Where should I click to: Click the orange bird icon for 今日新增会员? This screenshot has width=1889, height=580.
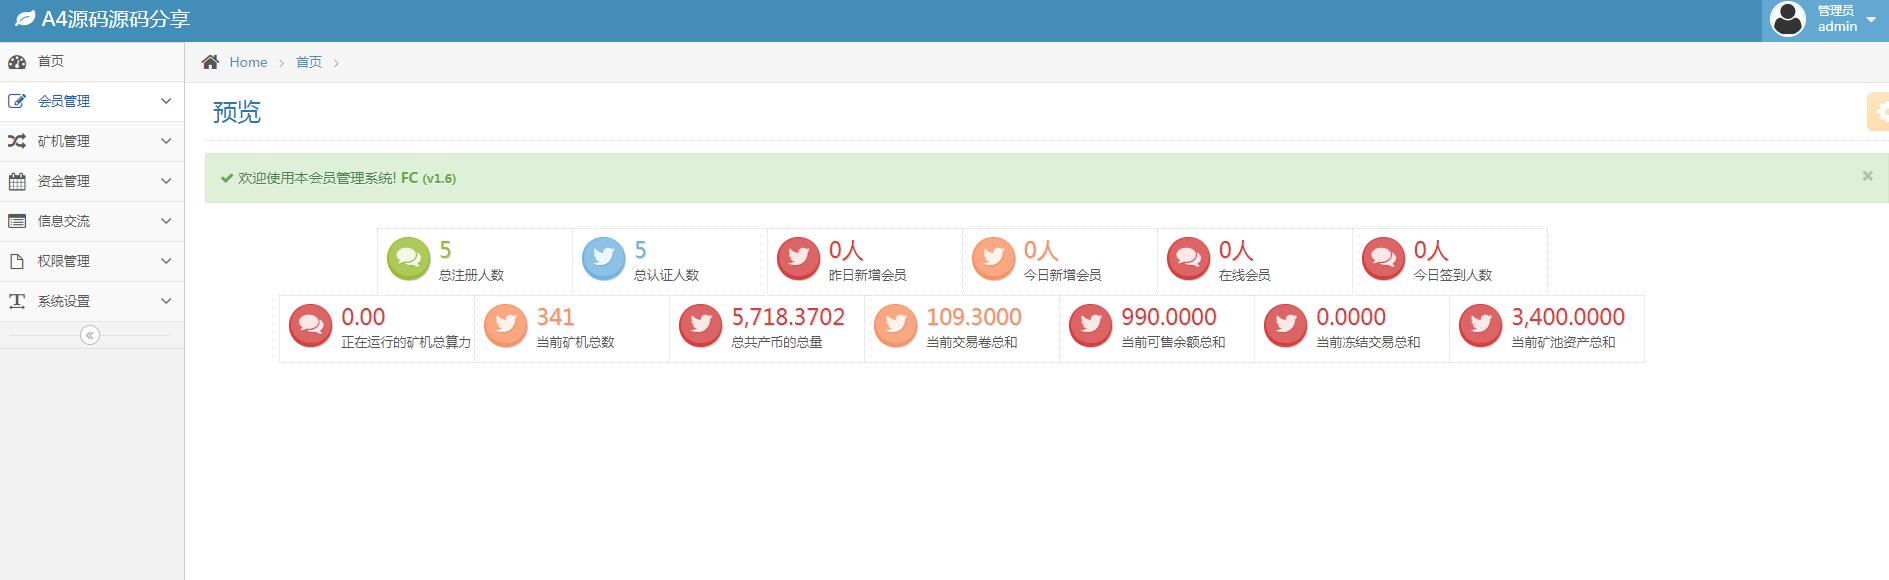pyautogui.click(x=993, y=259)
